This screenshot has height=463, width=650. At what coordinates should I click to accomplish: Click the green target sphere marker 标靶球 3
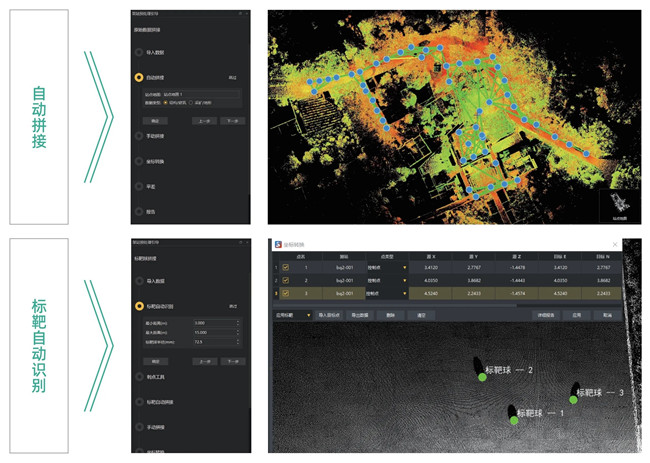click(572, 399)
